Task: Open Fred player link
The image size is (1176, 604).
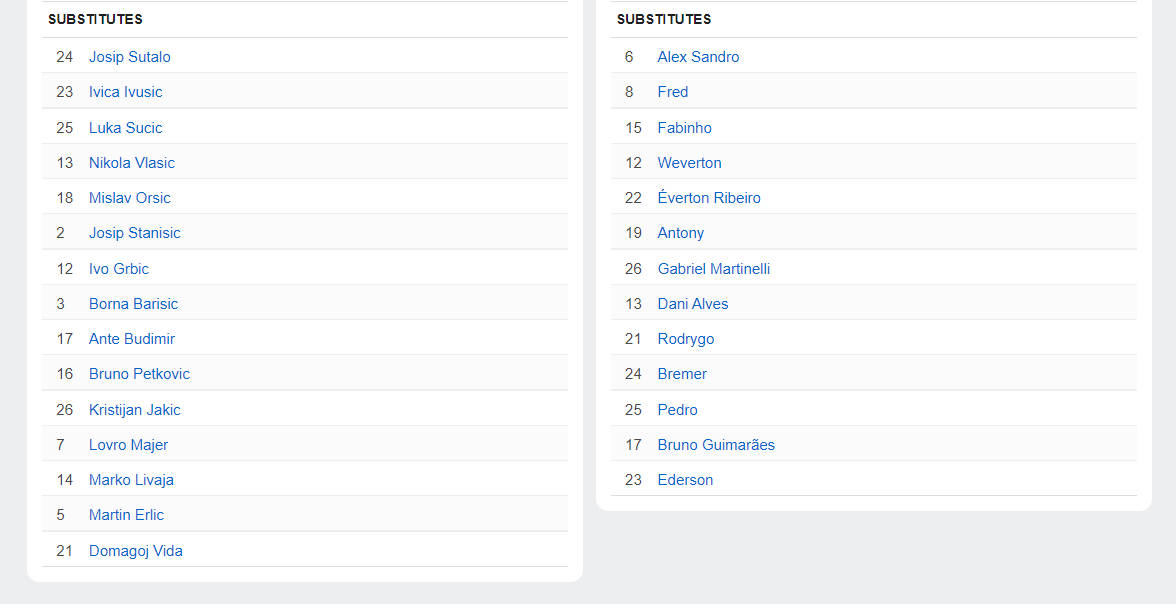Action: pos(673,92)
